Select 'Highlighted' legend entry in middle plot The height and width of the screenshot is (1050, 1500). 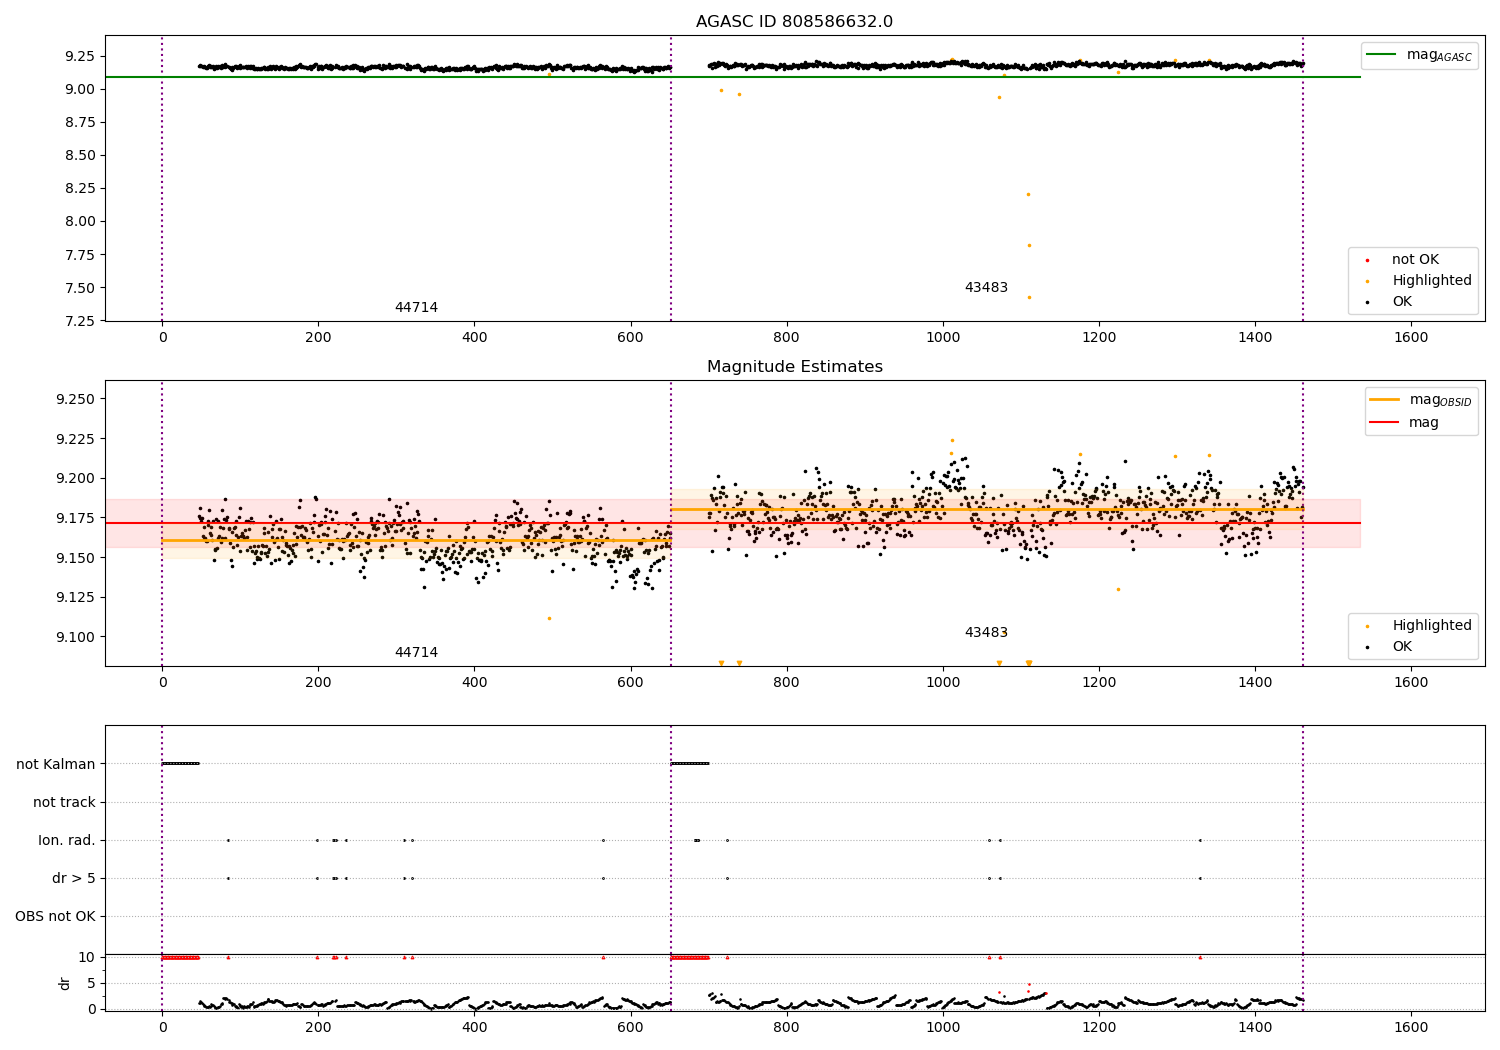point(1432,625)
